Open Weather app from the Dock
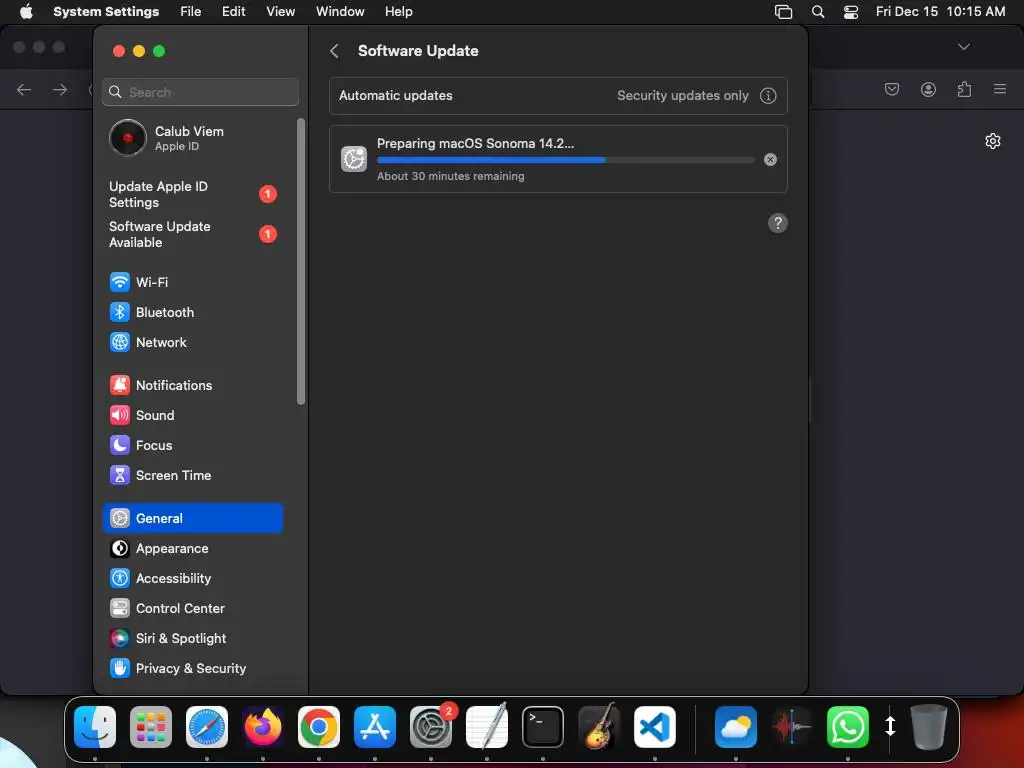 click(x=736, y=727)
